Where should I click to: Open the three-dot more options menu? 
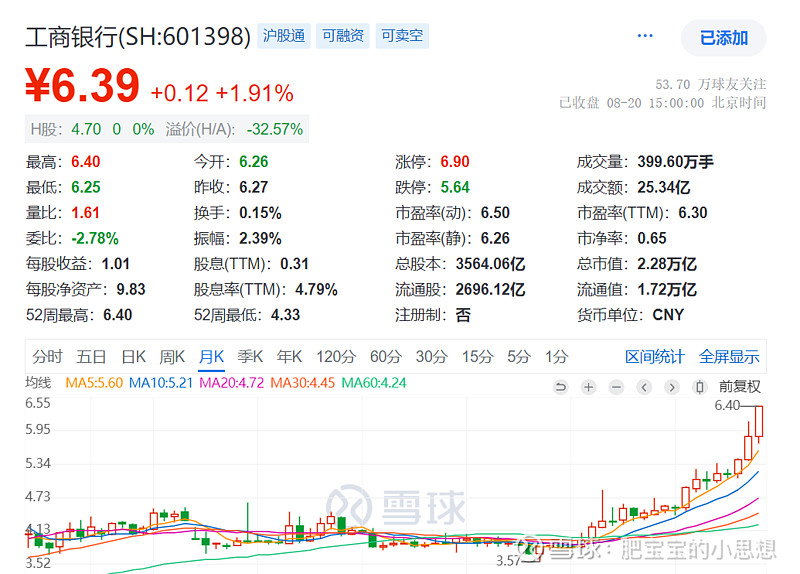[x=645, y=36]
